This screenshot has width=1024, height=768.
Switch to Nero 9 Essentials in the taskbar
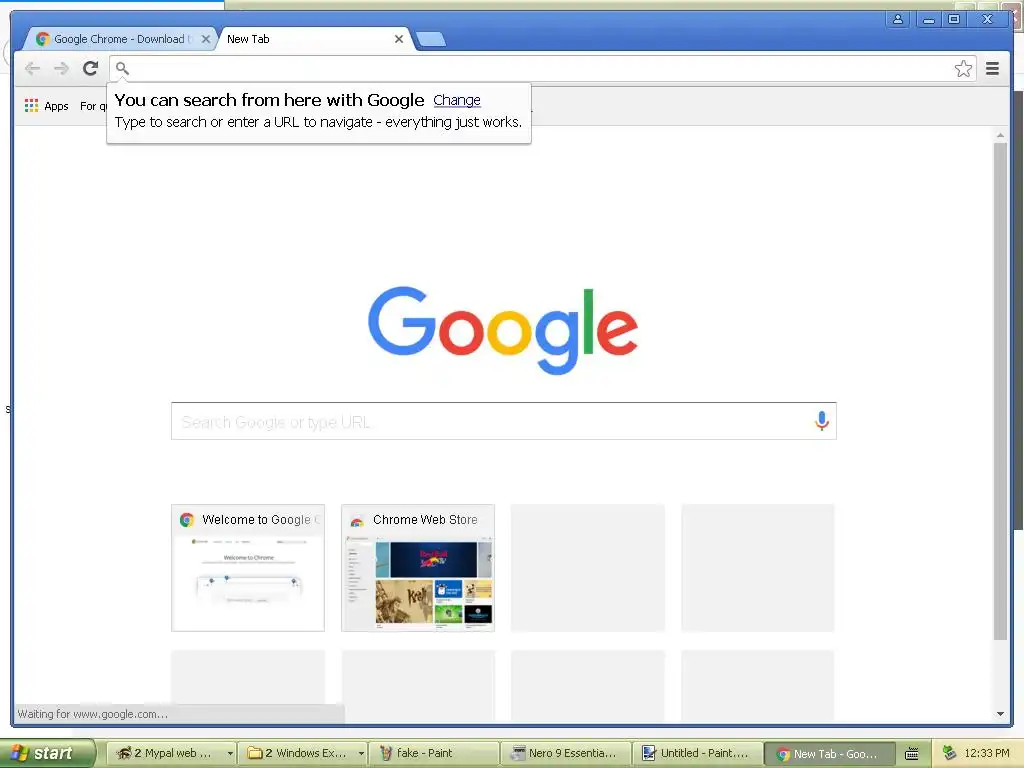point(566,753)
